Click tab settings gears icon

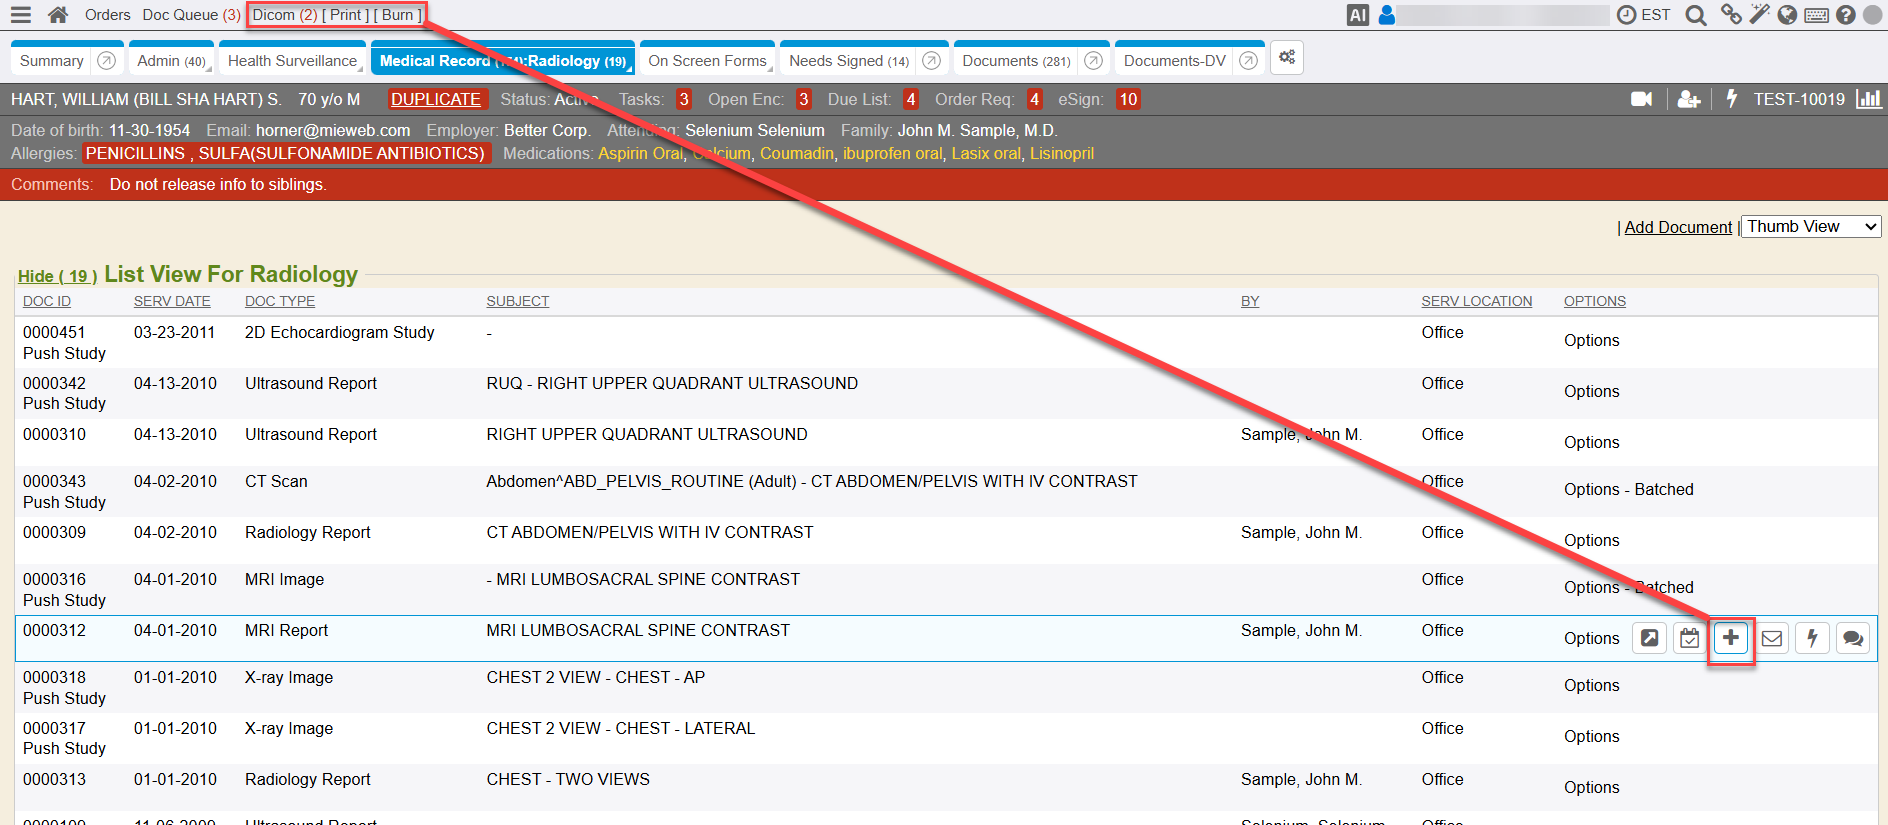tap(1287, 58)
